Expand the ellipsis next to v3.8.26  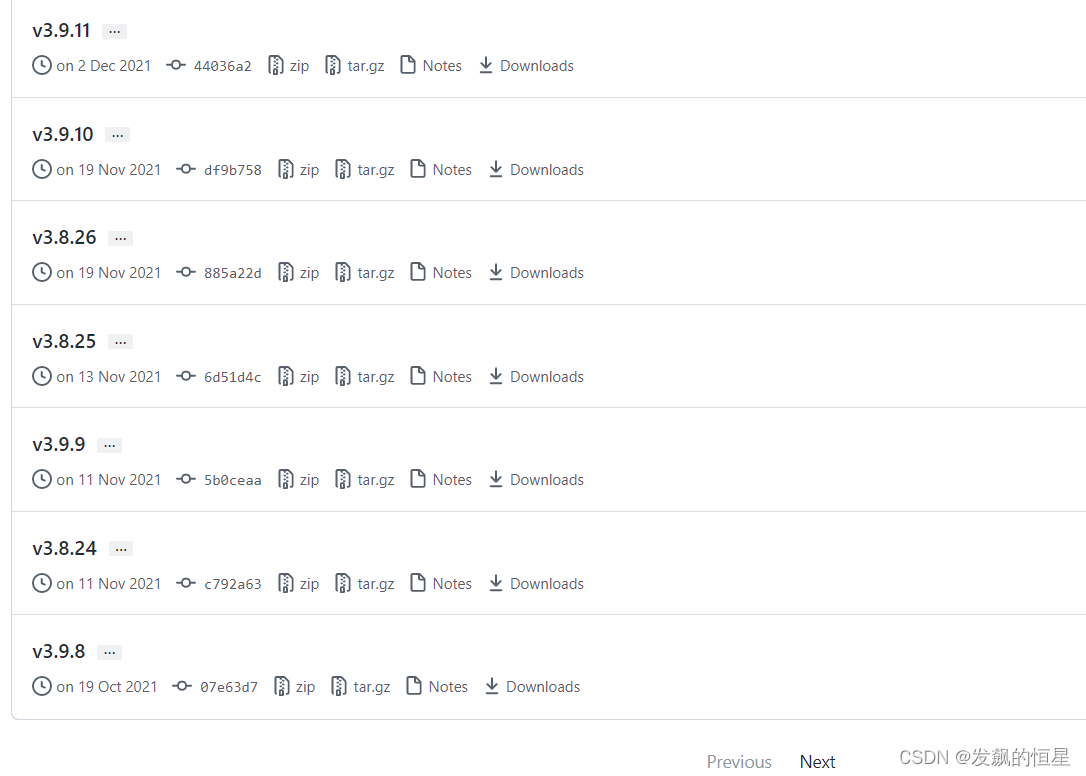[121, 238]
